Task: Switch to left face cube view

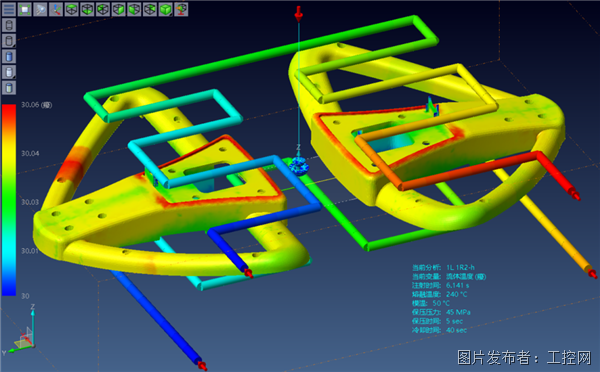Action: pyautogui.click(x=103, y=9)
